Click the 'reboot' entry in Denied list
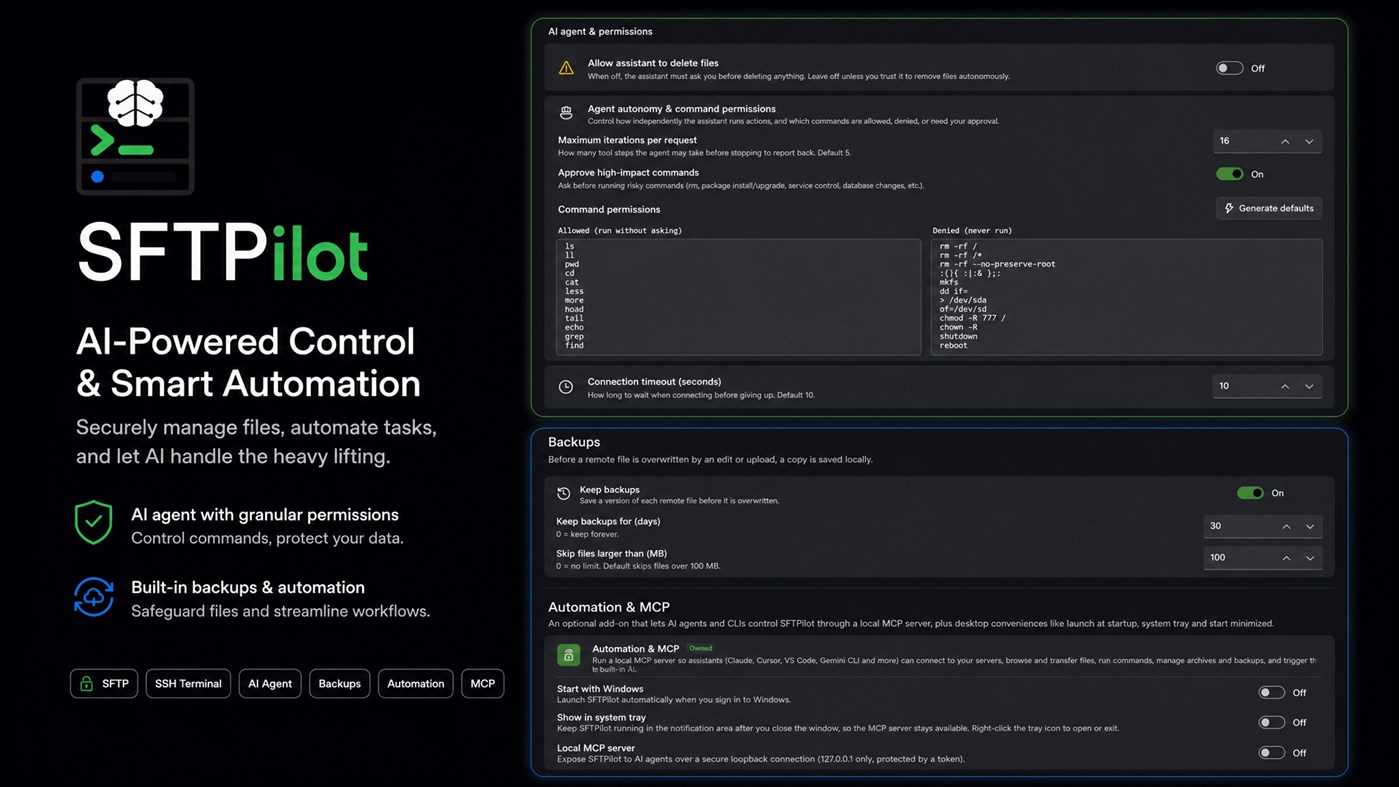Screen dimensions: 1399x787 pos(953,345)
